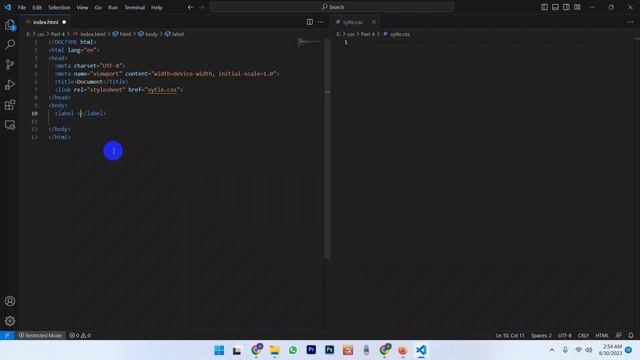
Task: Open the Run and Debug view
Action: click(10, 84)
